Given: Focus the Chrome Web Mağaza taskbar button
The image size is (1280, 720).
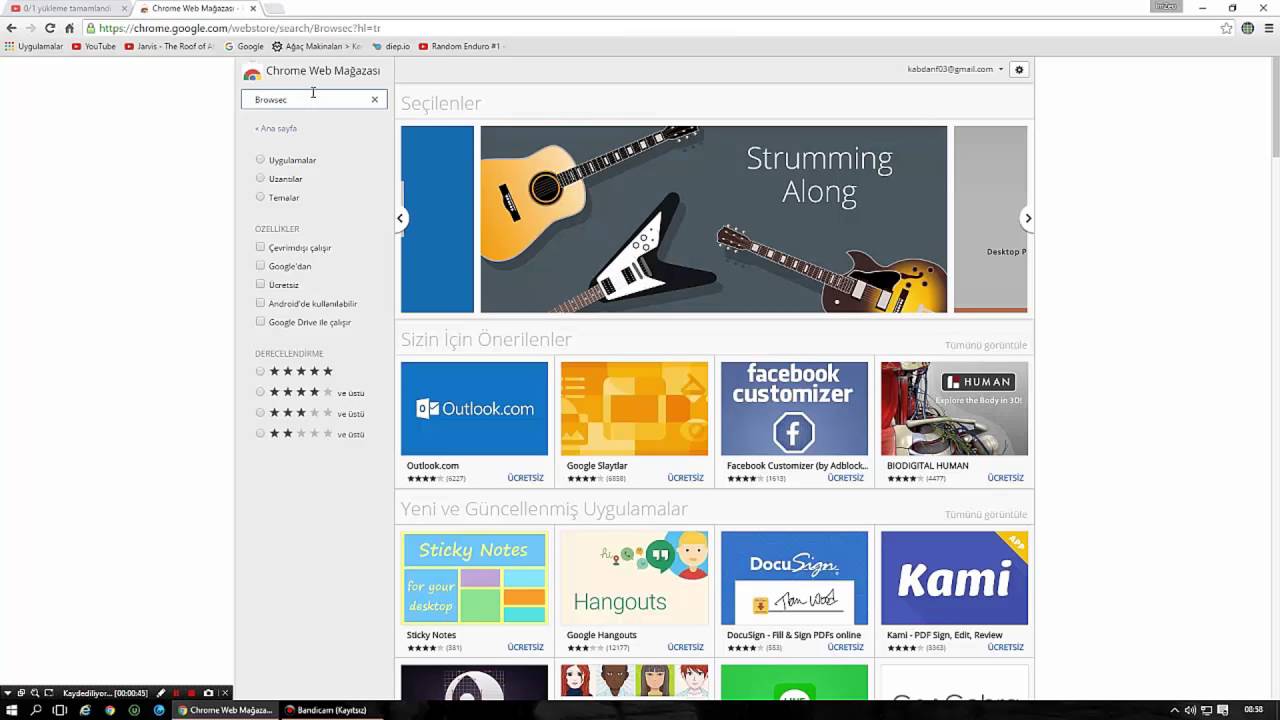Looking at the screenshot, I should point(225,710).
